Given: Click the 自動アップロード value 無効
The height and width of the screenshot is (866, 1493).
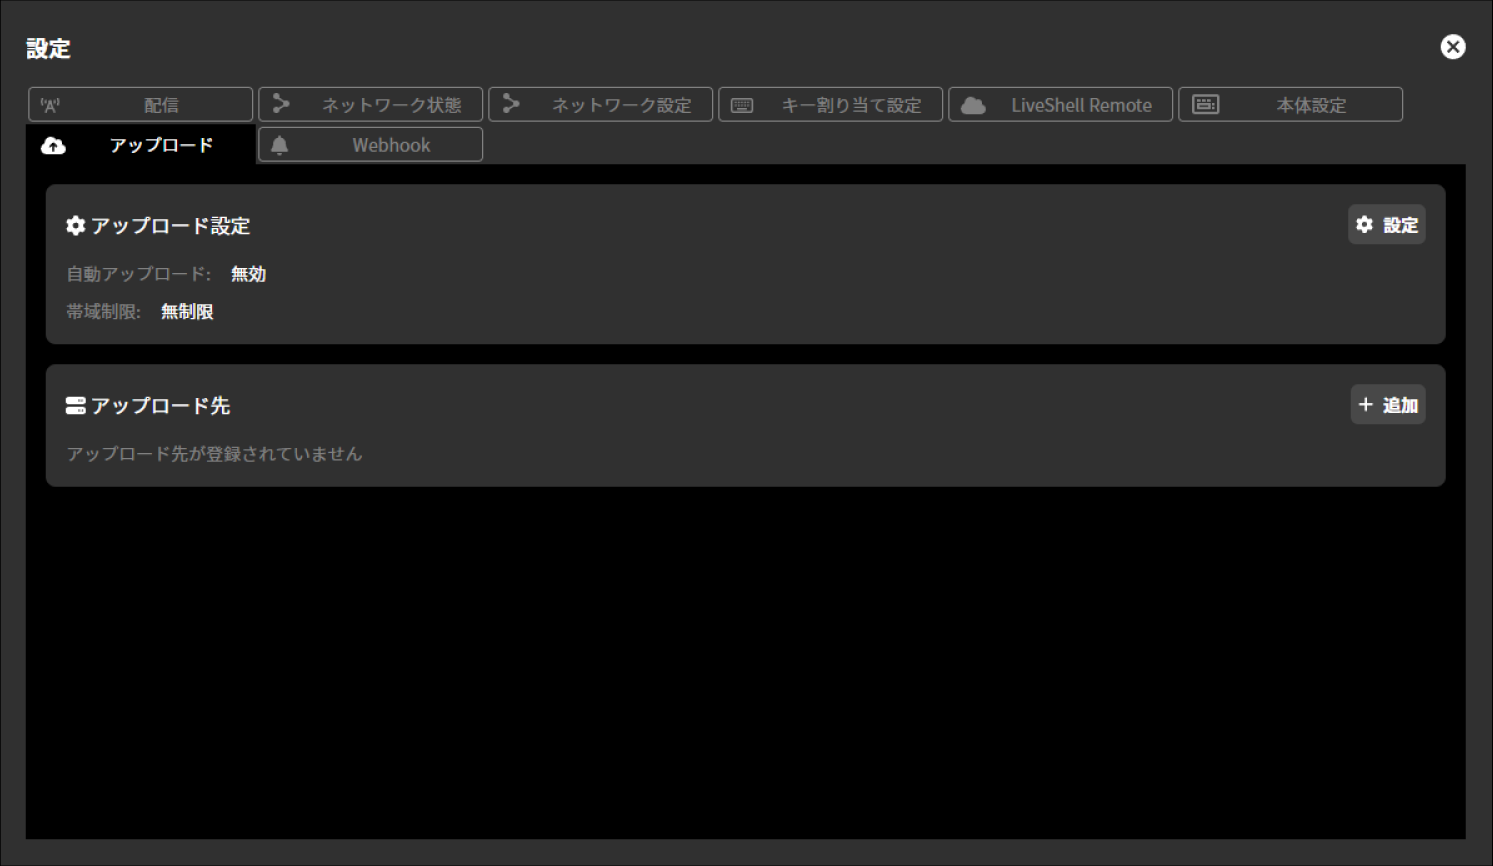Looking at the screenshot, I should tap(248, 274).
